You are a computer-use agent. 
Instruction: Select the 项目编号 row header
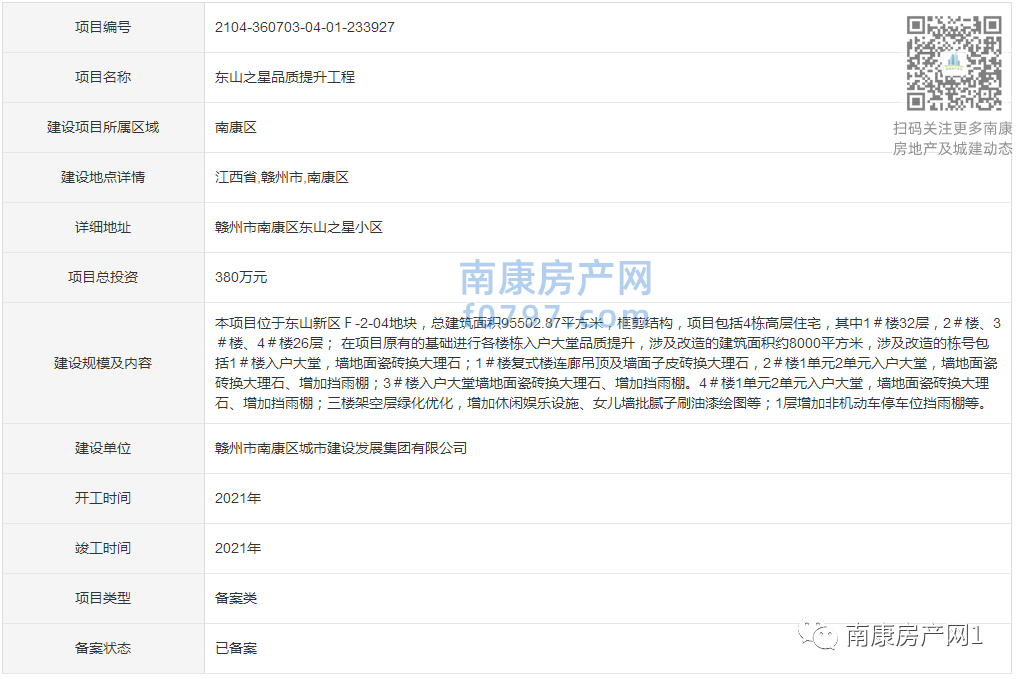pos(102,27)
